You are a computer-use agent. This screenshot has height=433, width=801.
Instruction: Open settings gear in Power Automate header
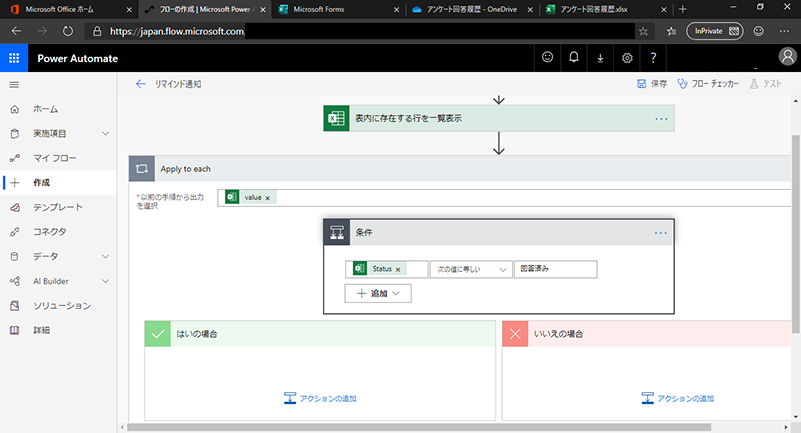click(x=627, y=58)
